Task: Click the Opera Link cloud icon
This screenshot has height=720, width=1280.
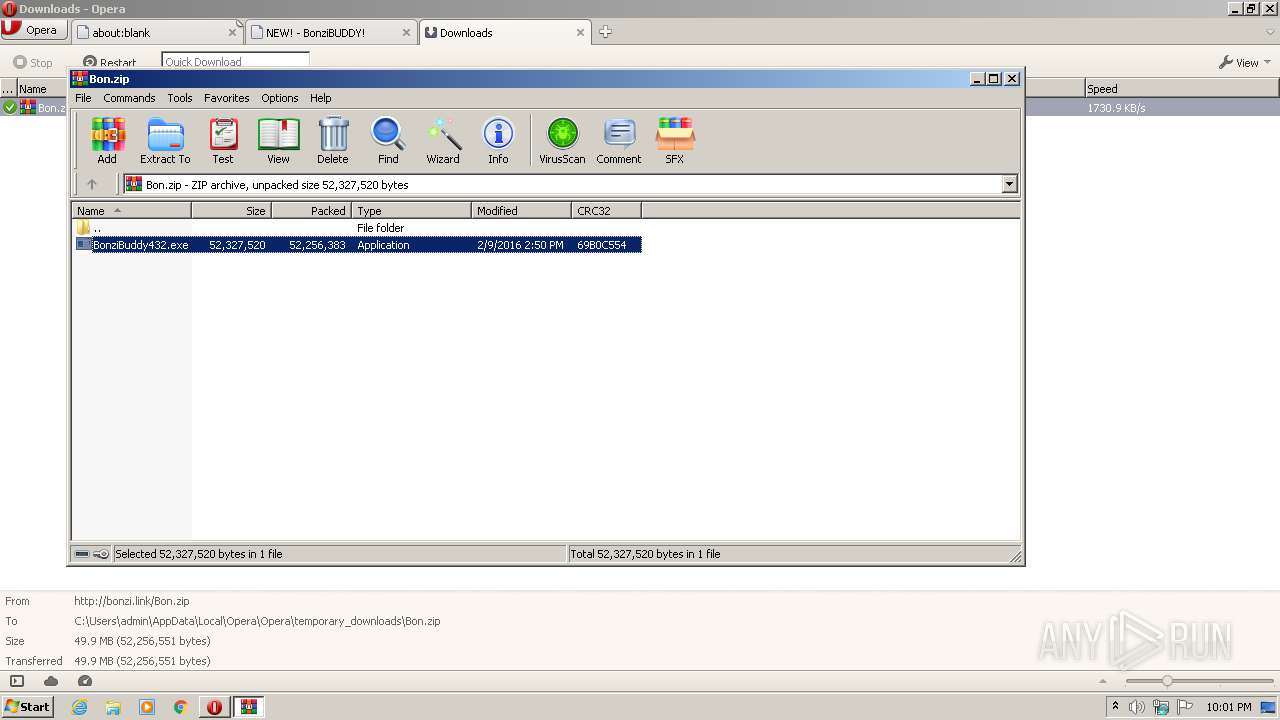Action: click(x=51, y=681)
